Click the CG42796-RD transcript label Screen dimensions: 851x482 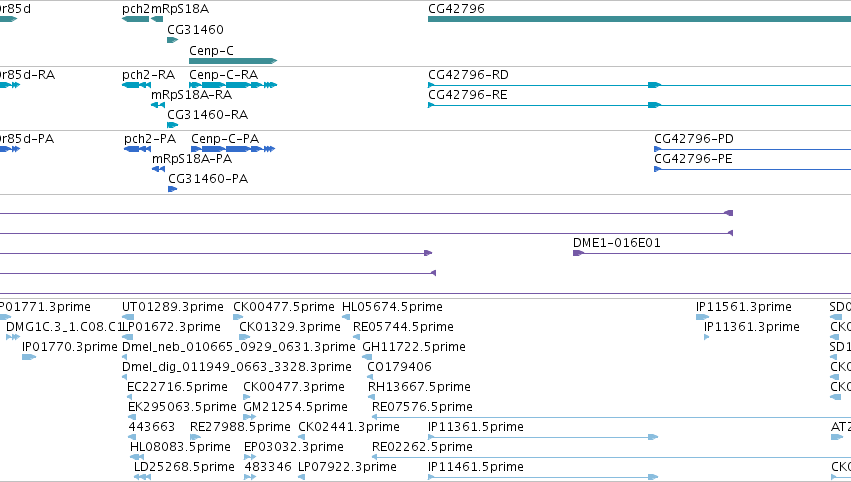click(x=468, y=74)
